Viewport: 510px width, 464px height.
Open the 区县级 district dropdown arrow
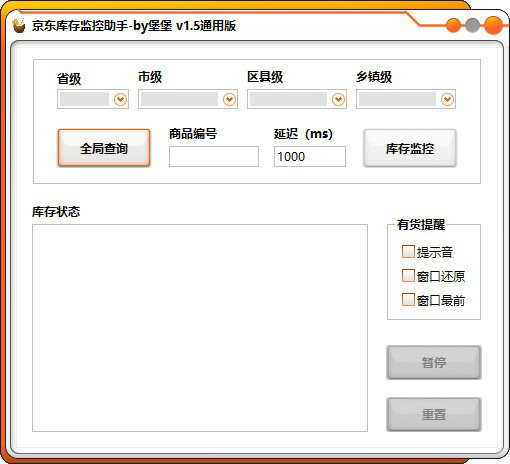tap(338, 99)
